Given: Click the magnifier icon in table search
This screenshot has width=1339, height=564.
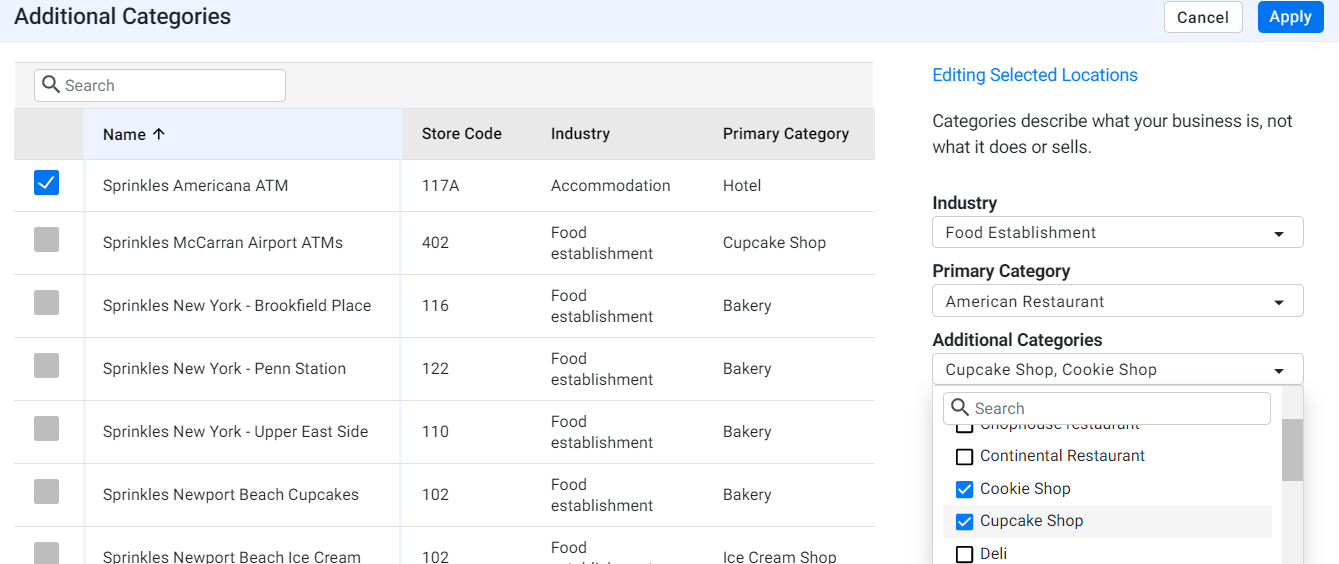Looking at the screenshot, I should tap(51, 85).
